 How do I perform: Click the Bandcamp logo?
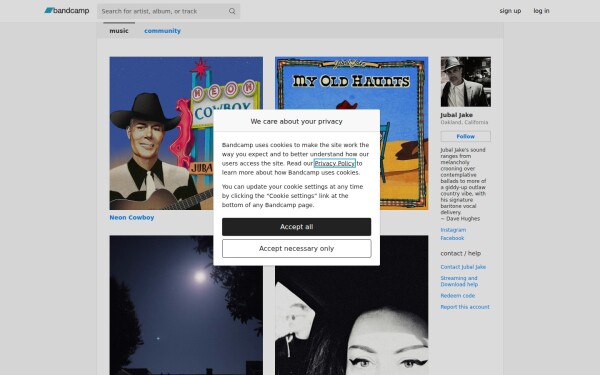pos(67,11)
